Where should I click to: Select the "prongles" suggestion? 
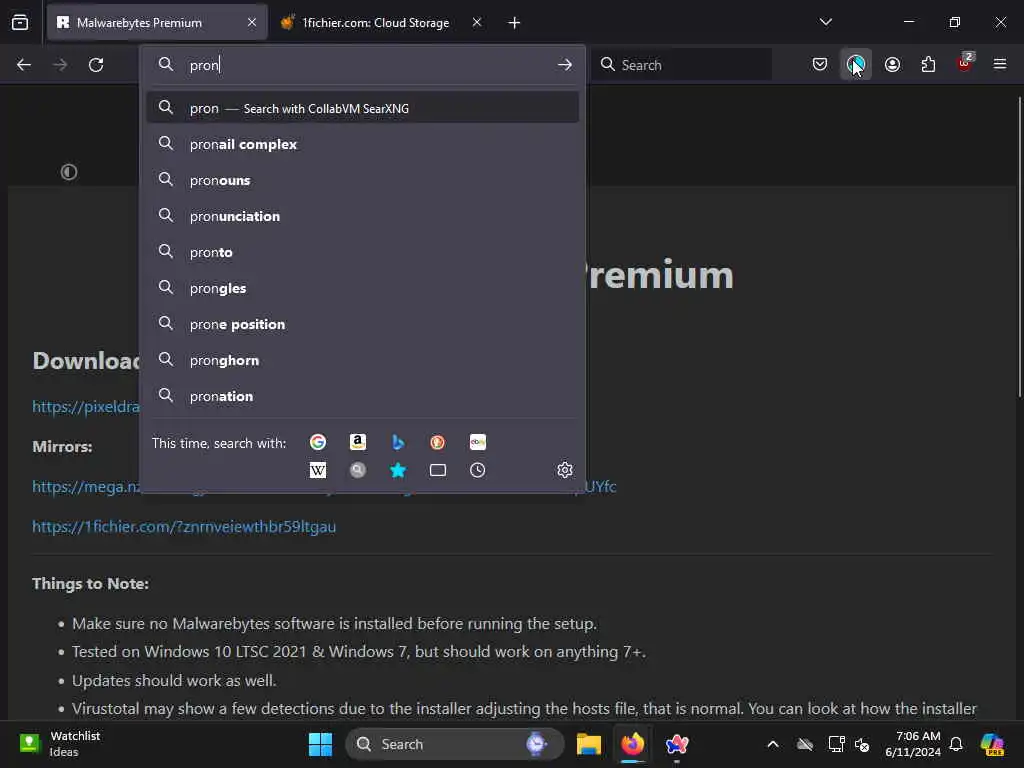(x=362, y=288)
